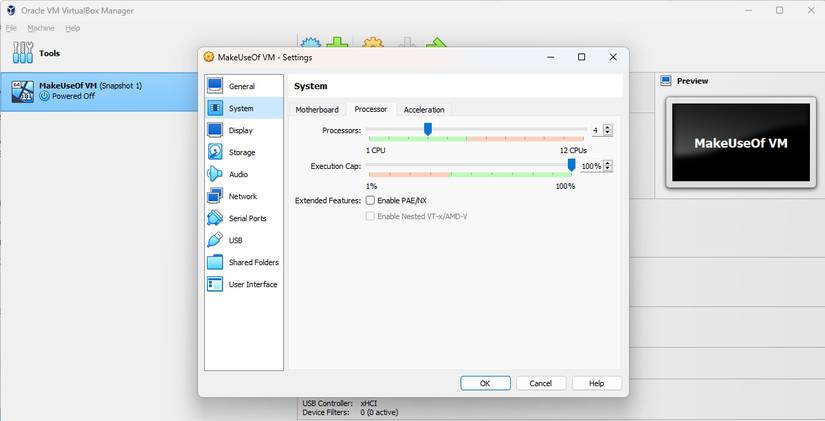Open Display settings monitor icon
The width and height of the screenshot is (825, 421).
(x=215, y=130)
